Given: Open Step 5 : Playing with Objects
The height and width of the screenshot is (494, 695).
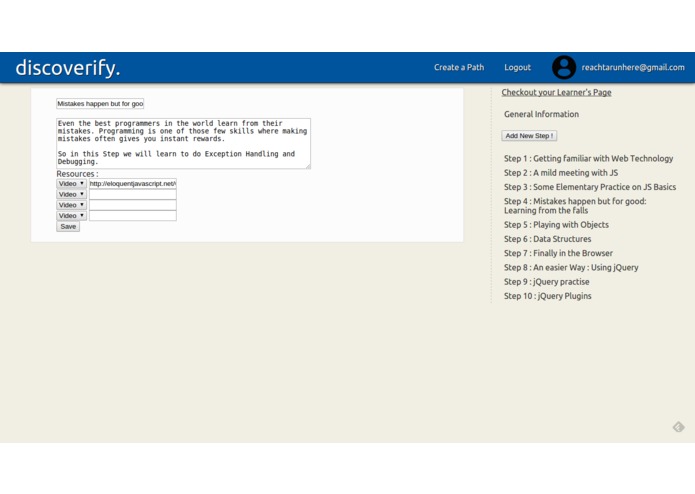Looking at the screenshot, I should [x=556, y=225].
